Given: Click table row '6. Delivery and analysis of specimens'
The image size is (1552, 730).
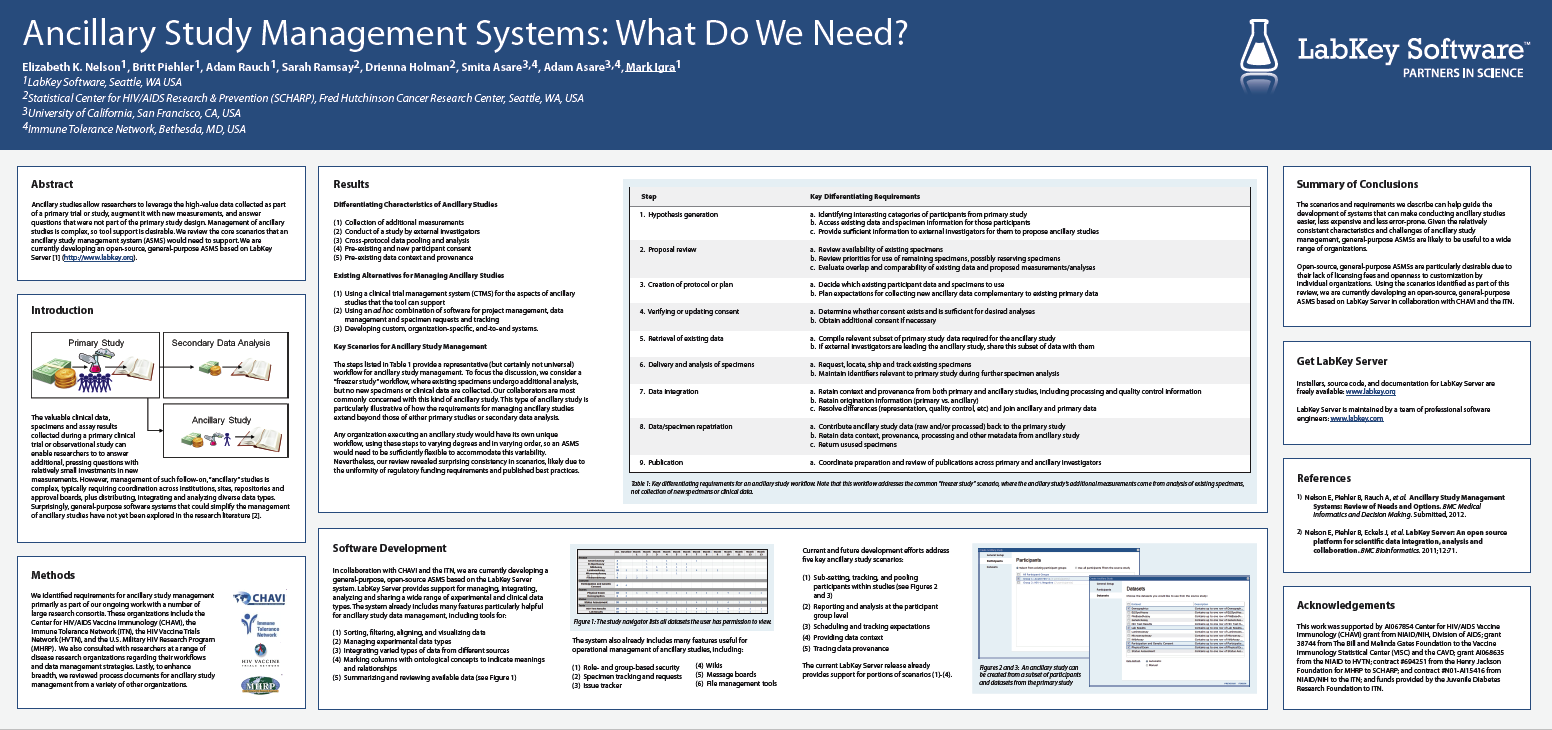Looking at the screenshot, I should coord(938,368).
